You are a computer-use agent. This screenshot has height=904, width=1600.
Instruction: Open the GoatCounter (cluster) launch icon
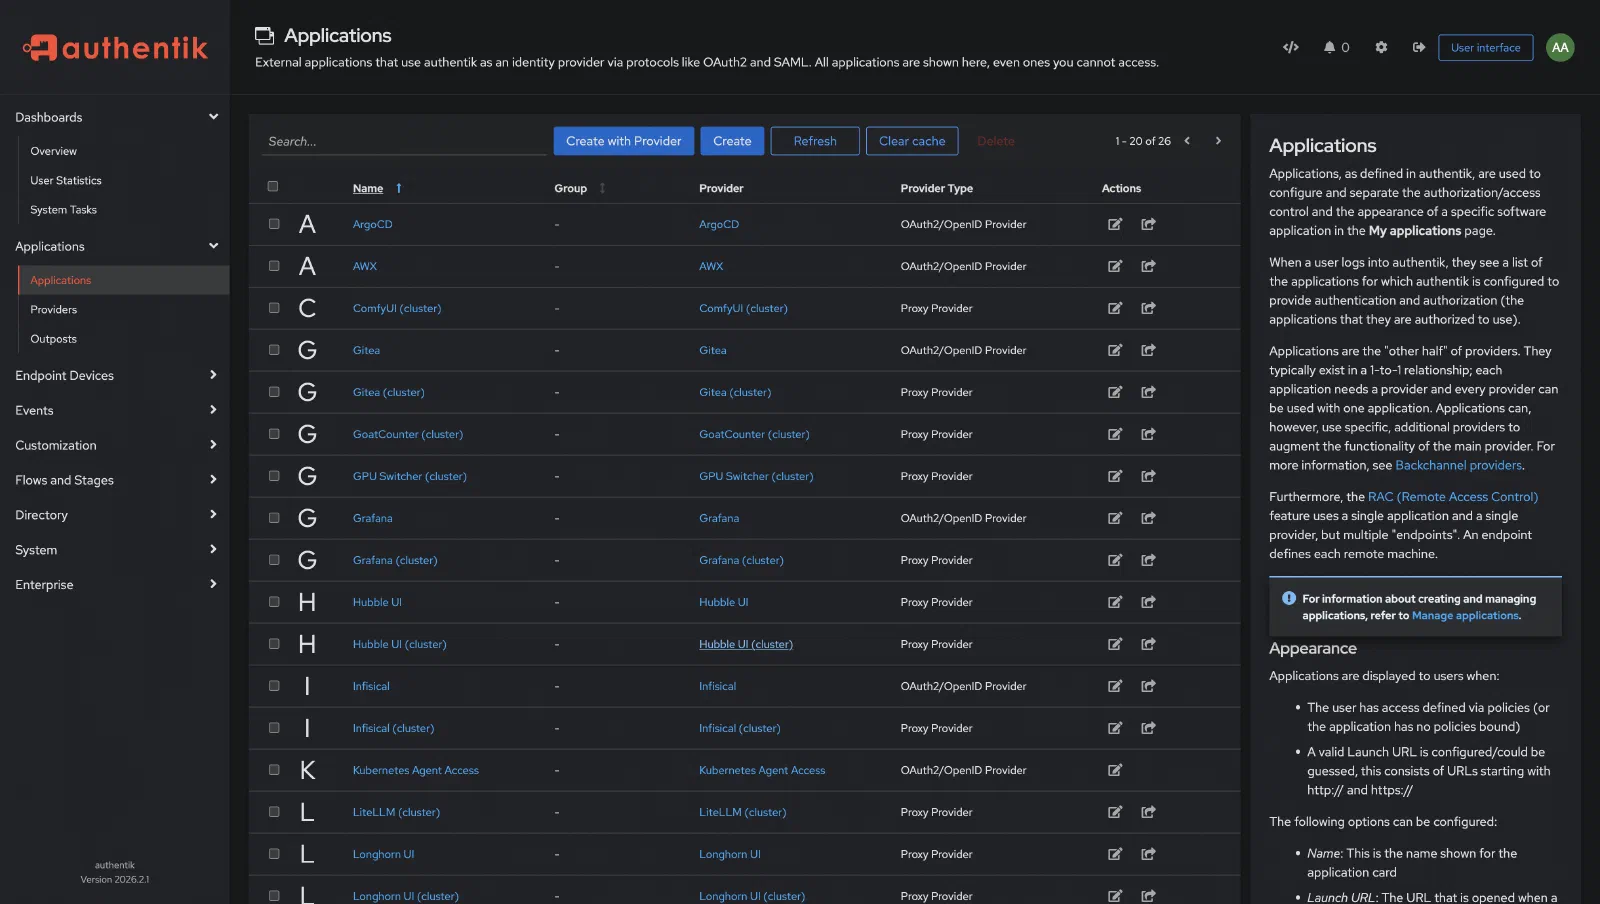tap(1148, 434)
